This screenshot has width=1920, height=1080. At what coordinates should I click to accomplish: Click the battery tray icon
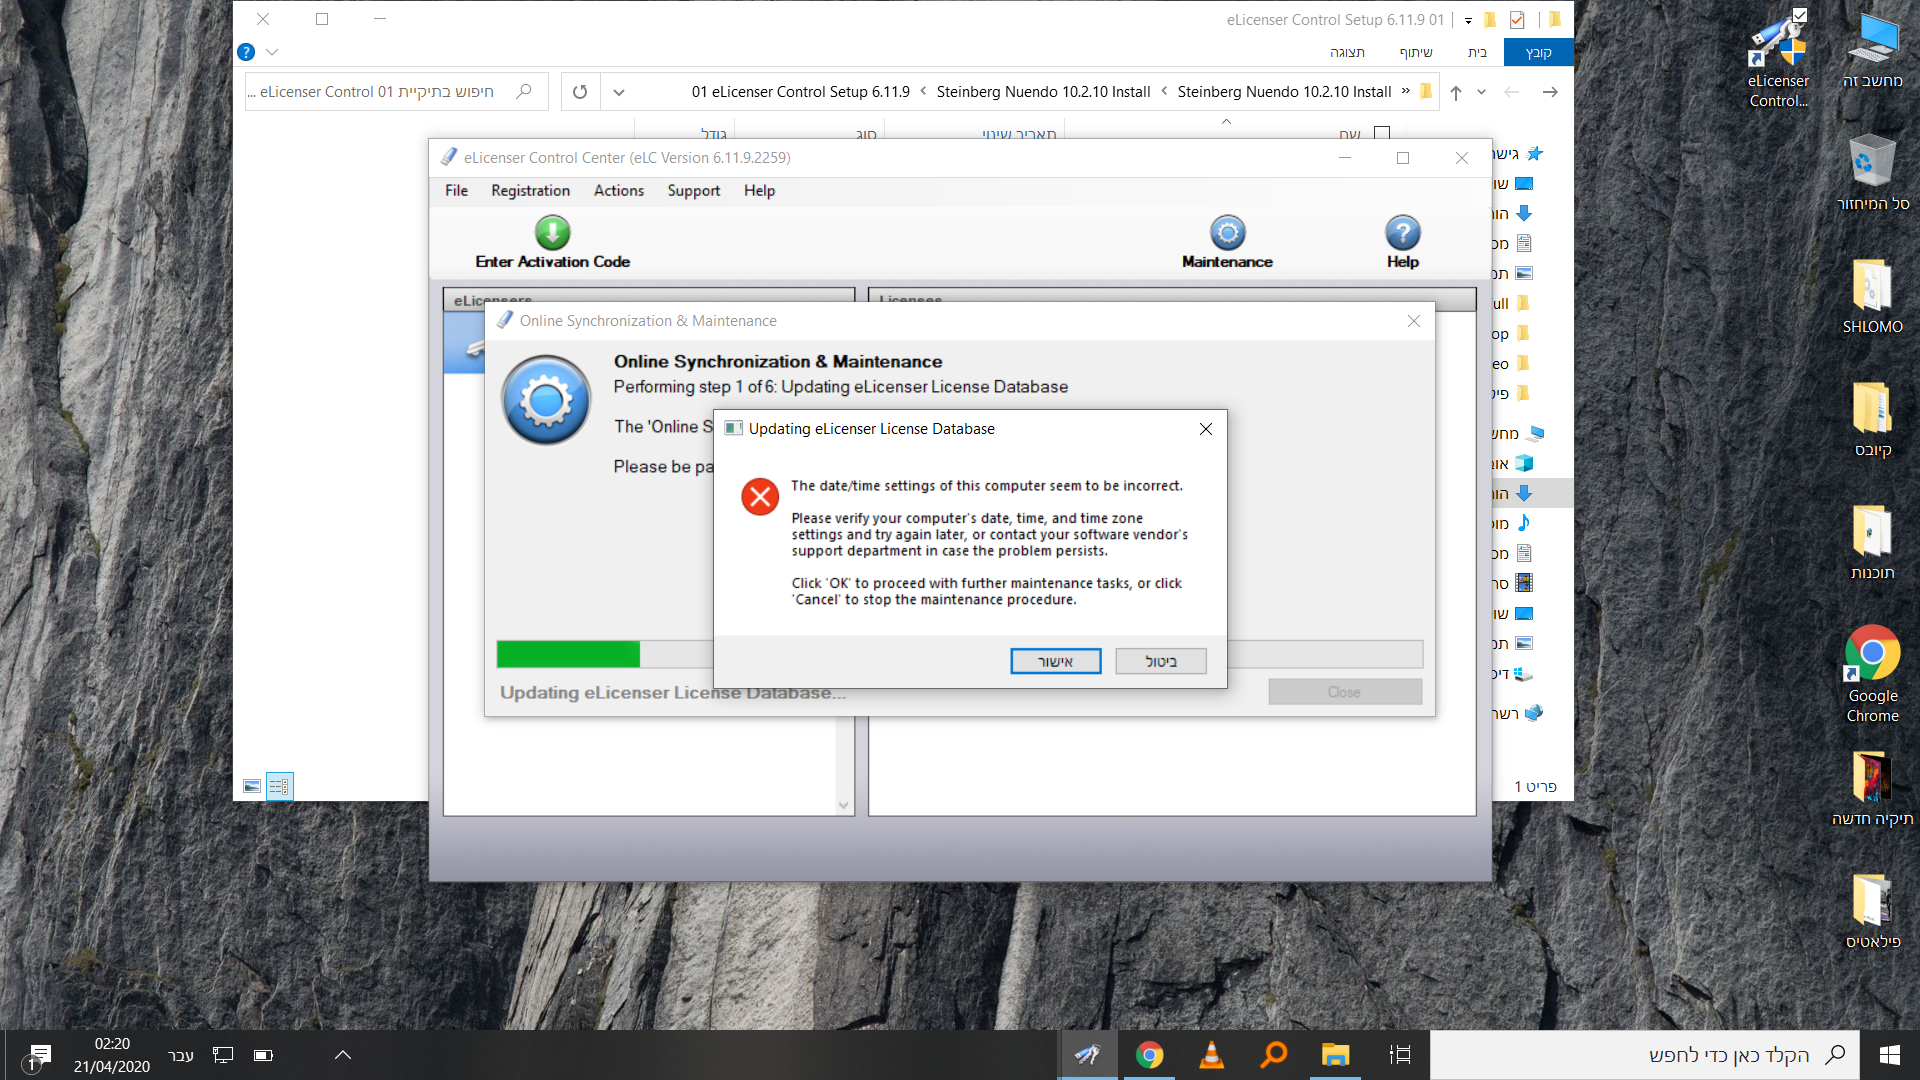263,1055
